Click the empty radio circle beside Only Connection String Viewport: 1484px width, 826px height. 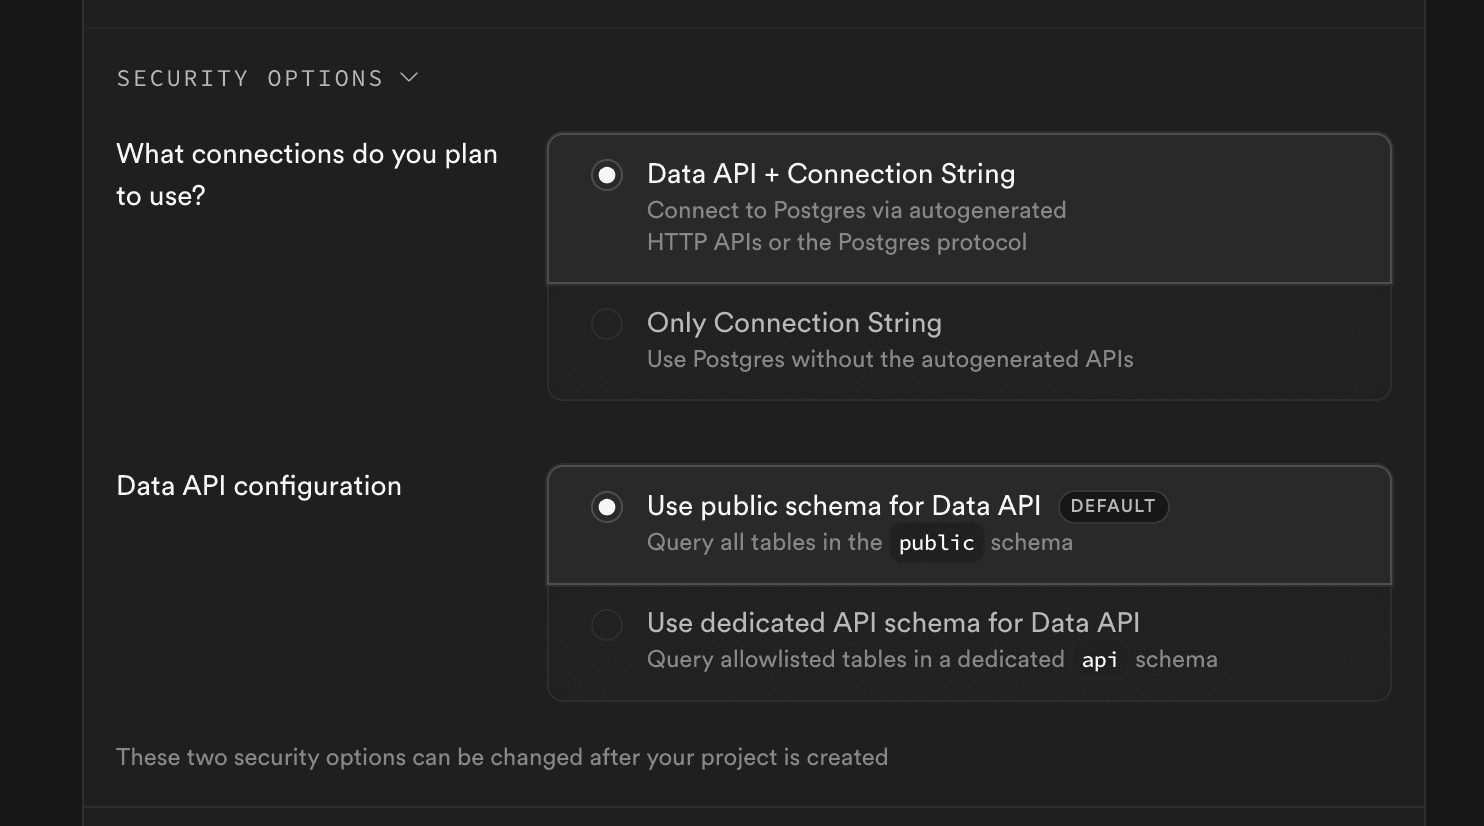pyautogui.click(x=607, y=324)
